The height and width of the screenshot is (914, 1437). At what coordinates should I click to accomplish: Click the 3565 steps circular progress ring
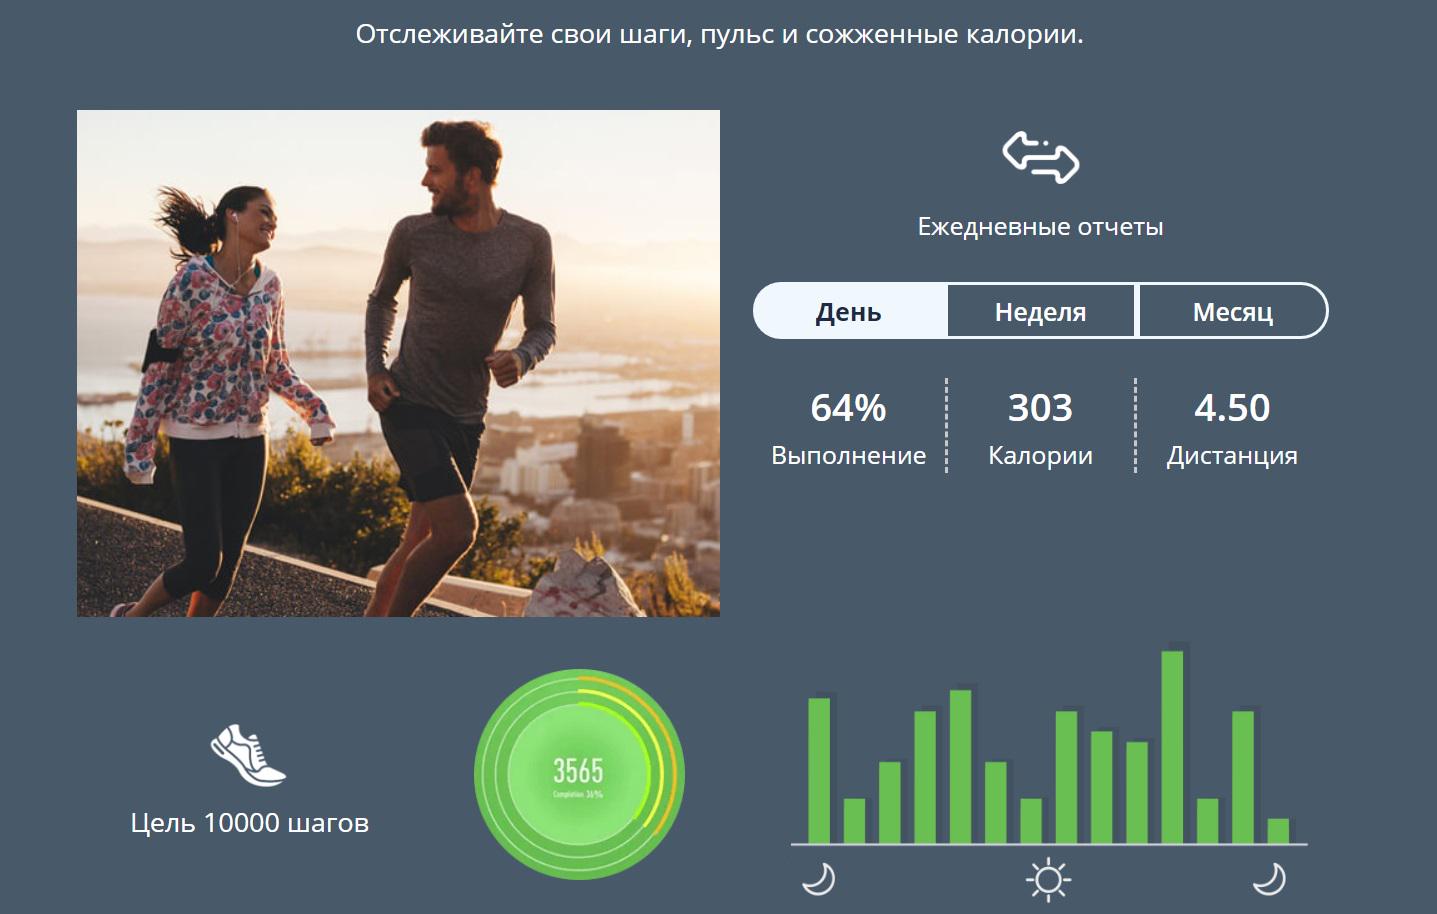[x=579, y=775]
